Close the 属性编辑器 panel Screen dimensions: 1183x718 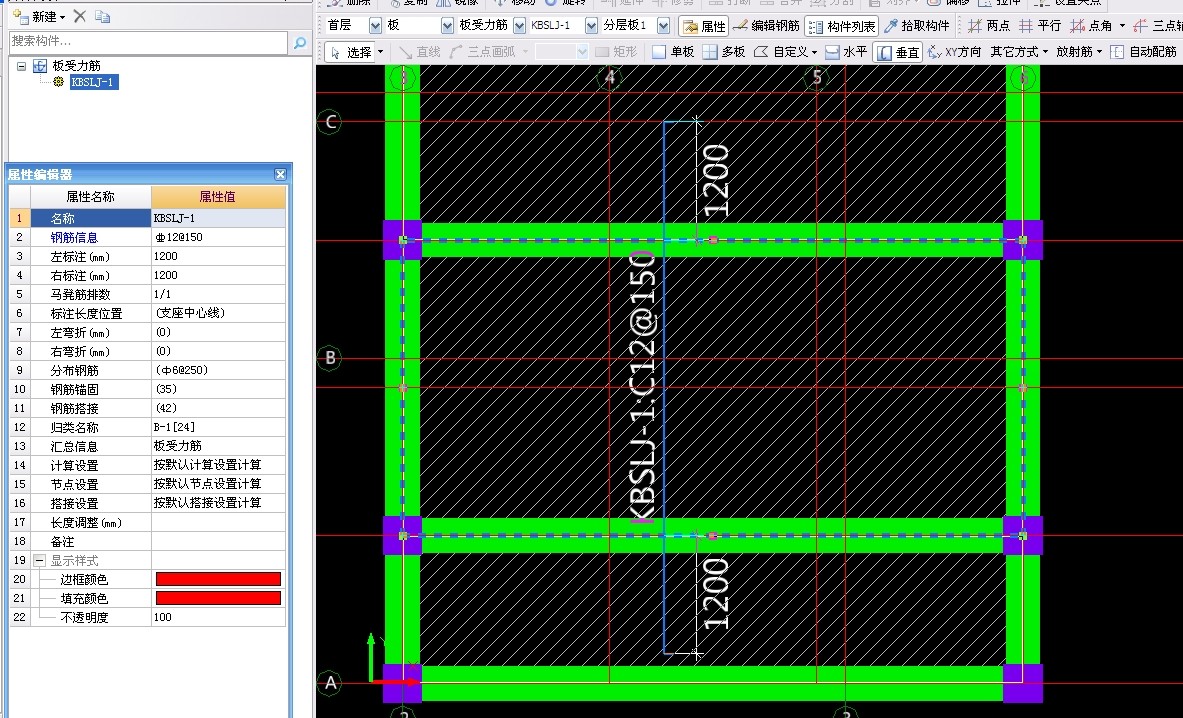click(x=281, y=174)
